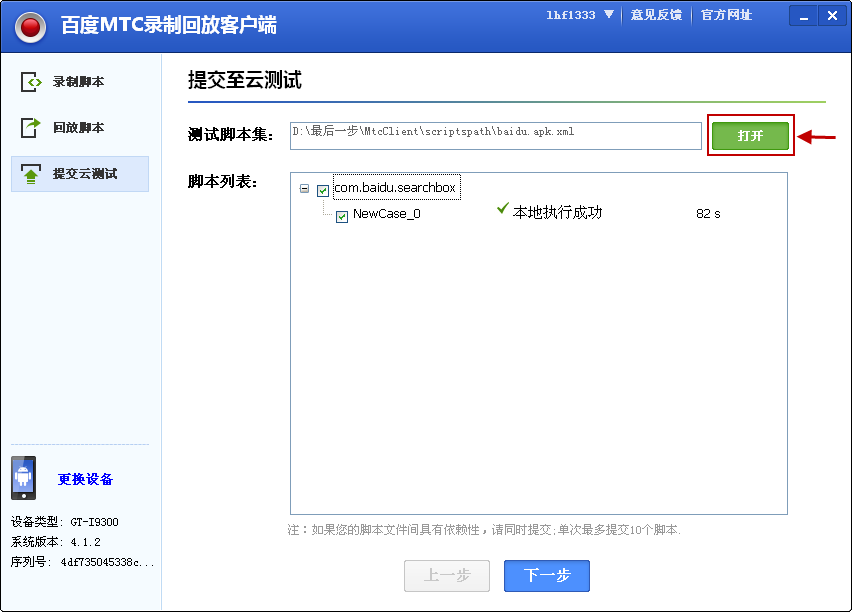Screen dimensions: 852x612
Task: Click the 设备类型: GT-I9300 text
Action: [x=65, y=522]
